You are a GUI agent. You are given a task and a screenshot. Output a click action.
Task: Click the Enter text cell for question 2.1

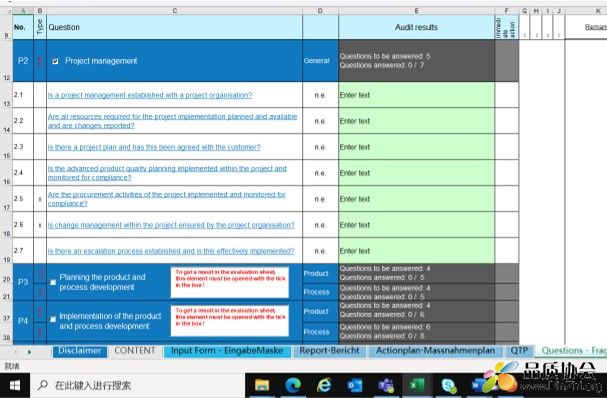click(x=416, y=95)
